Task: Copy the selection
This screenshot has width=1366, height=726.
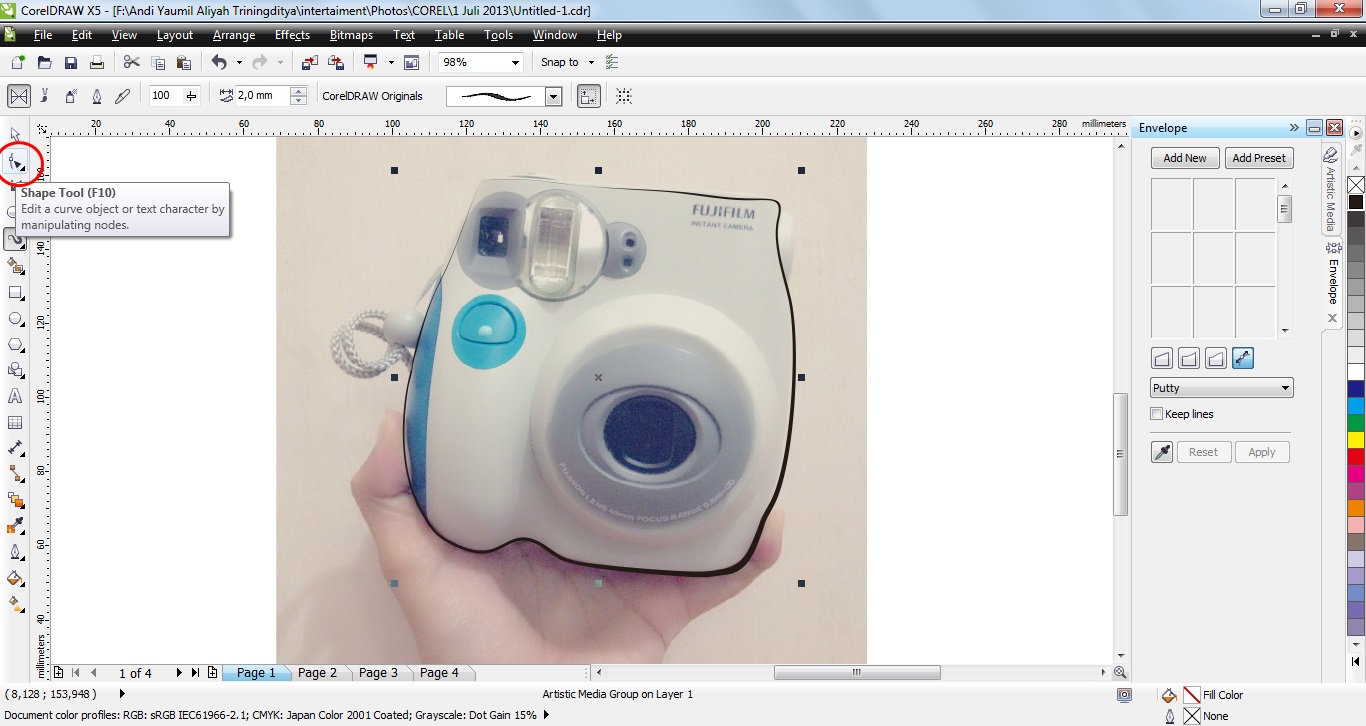Action: (x=158, y=62)
